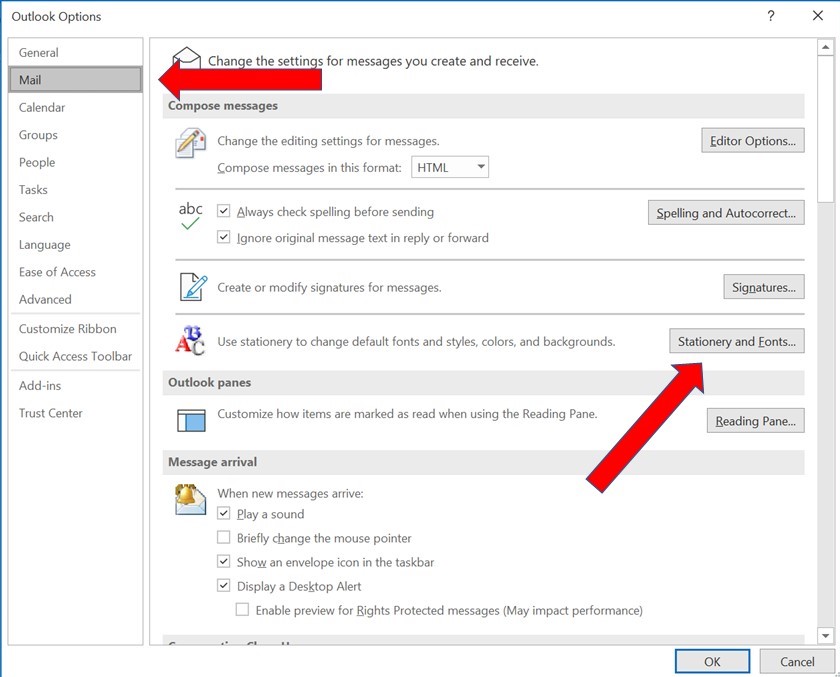This screenshot has height=677, width=840.
Task: Click the scrollbar up arrow
Action: (826, 47)
